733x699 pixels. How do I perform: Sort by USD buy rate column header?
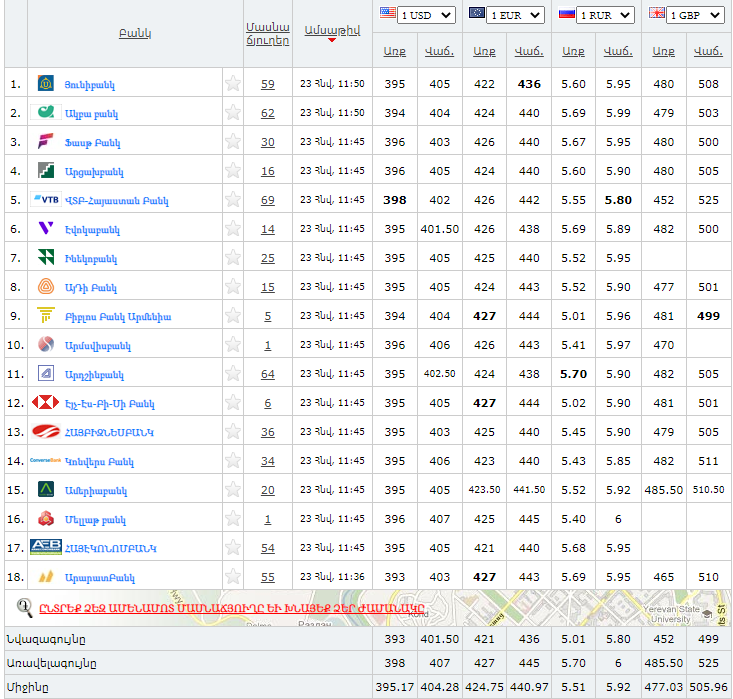tap(395, 51)
